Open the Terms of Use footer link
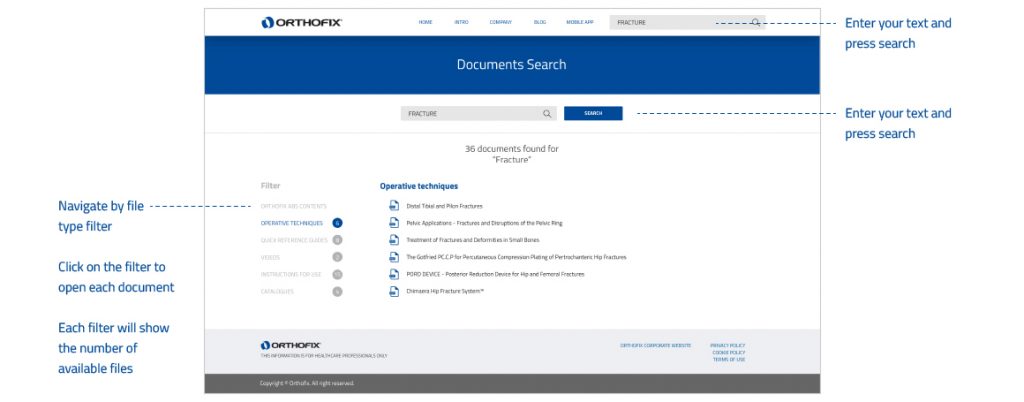 point(729,360)
